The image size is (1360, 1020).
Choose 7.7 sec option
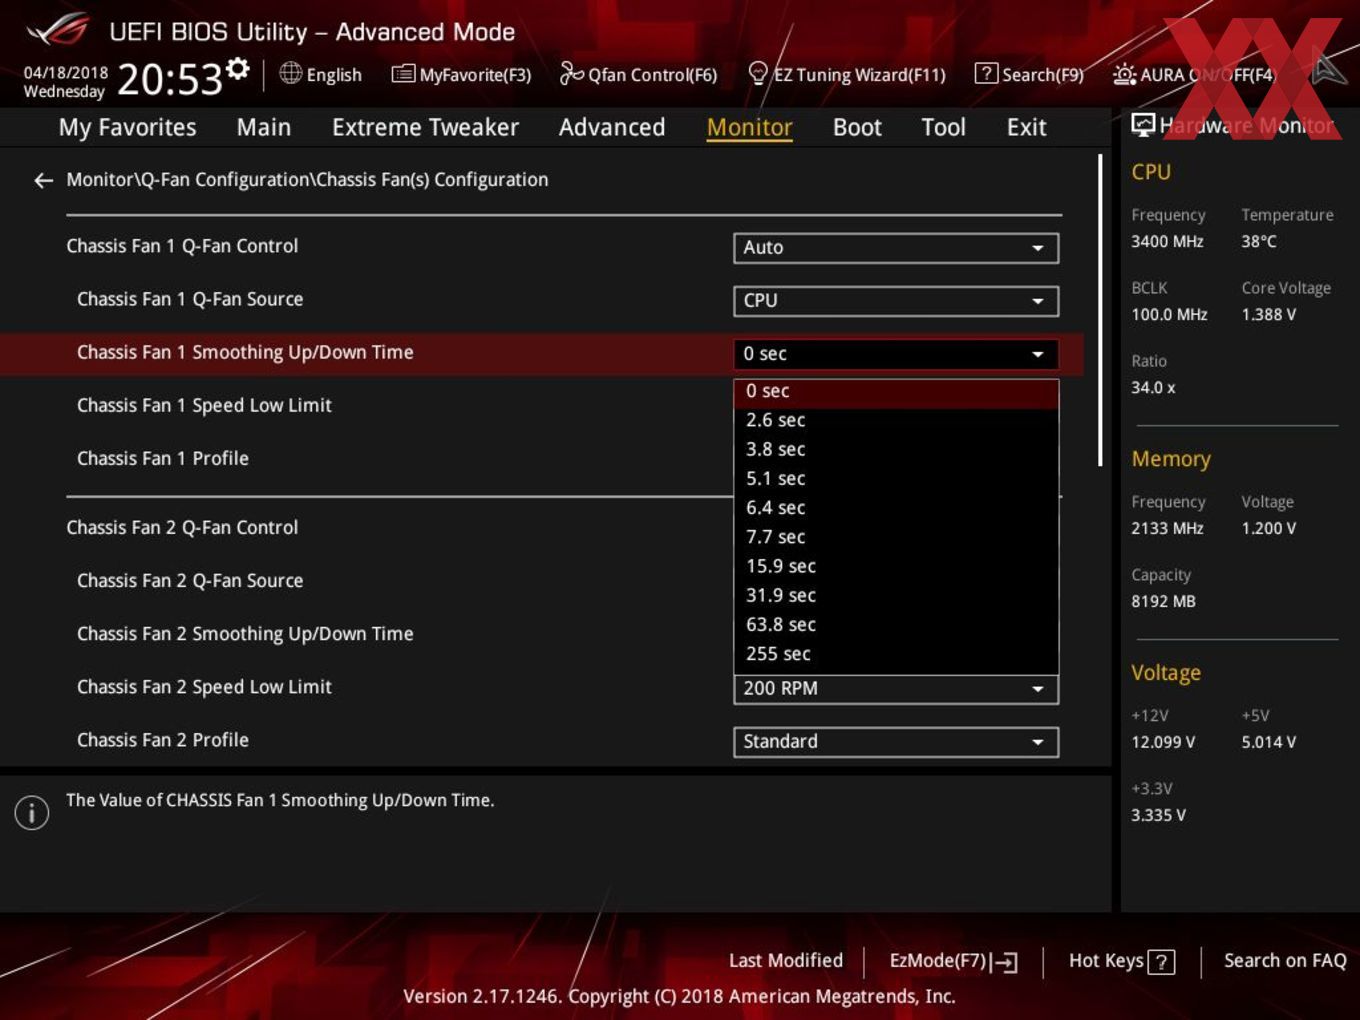point(896,537)
